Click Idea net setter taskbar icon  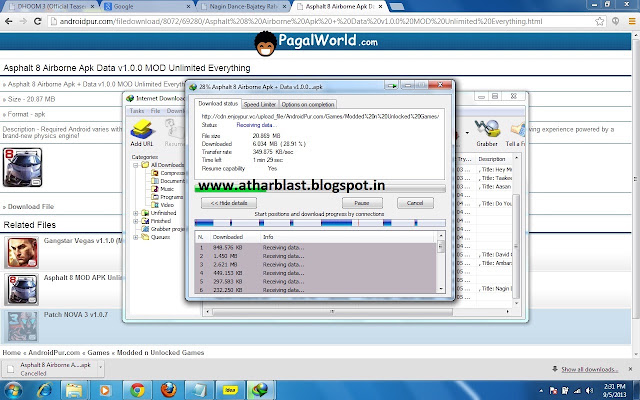point(230,390)
